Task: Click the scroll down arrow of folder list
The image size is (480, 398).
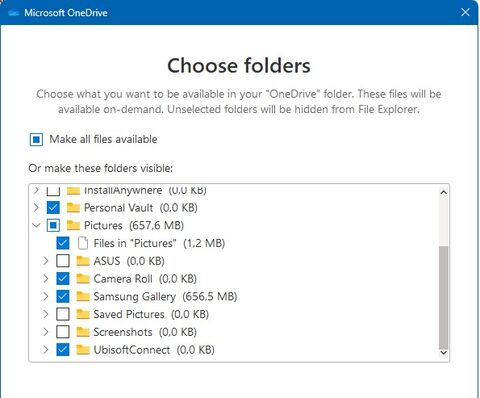Action: coord(443,353)
